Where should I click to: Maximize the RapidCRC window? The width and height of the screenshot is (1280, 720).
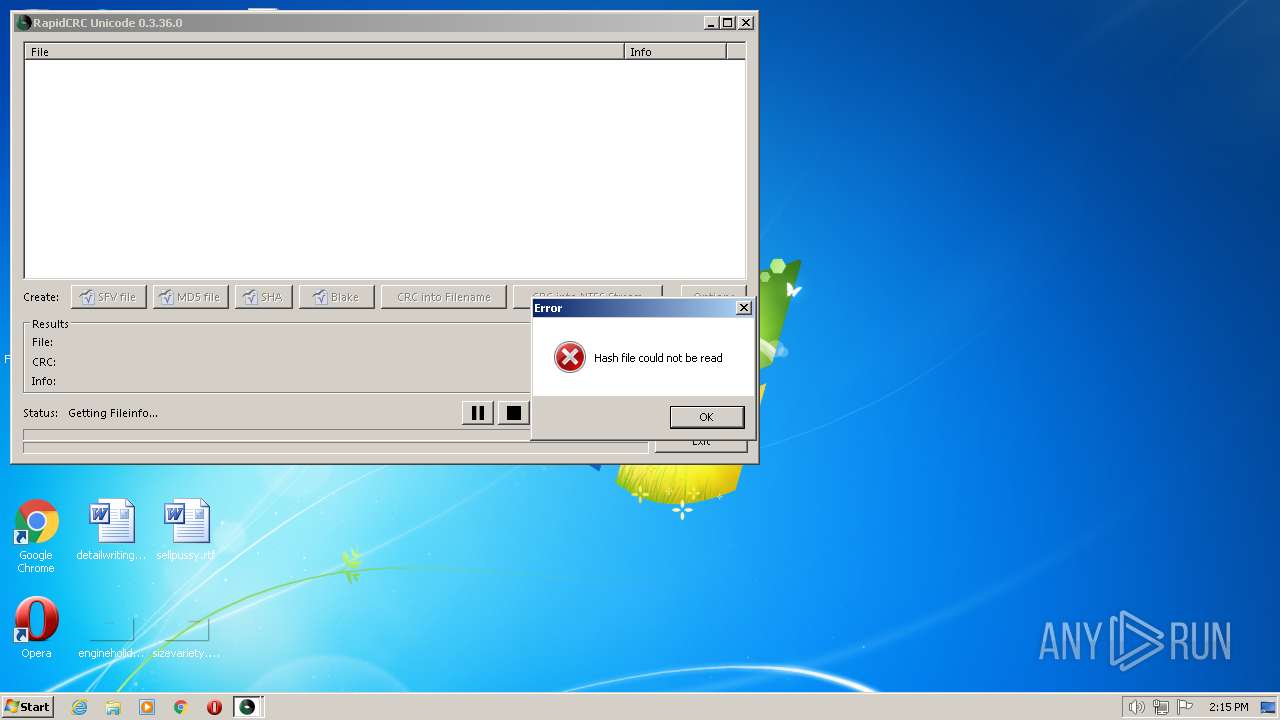coord(727,23)
